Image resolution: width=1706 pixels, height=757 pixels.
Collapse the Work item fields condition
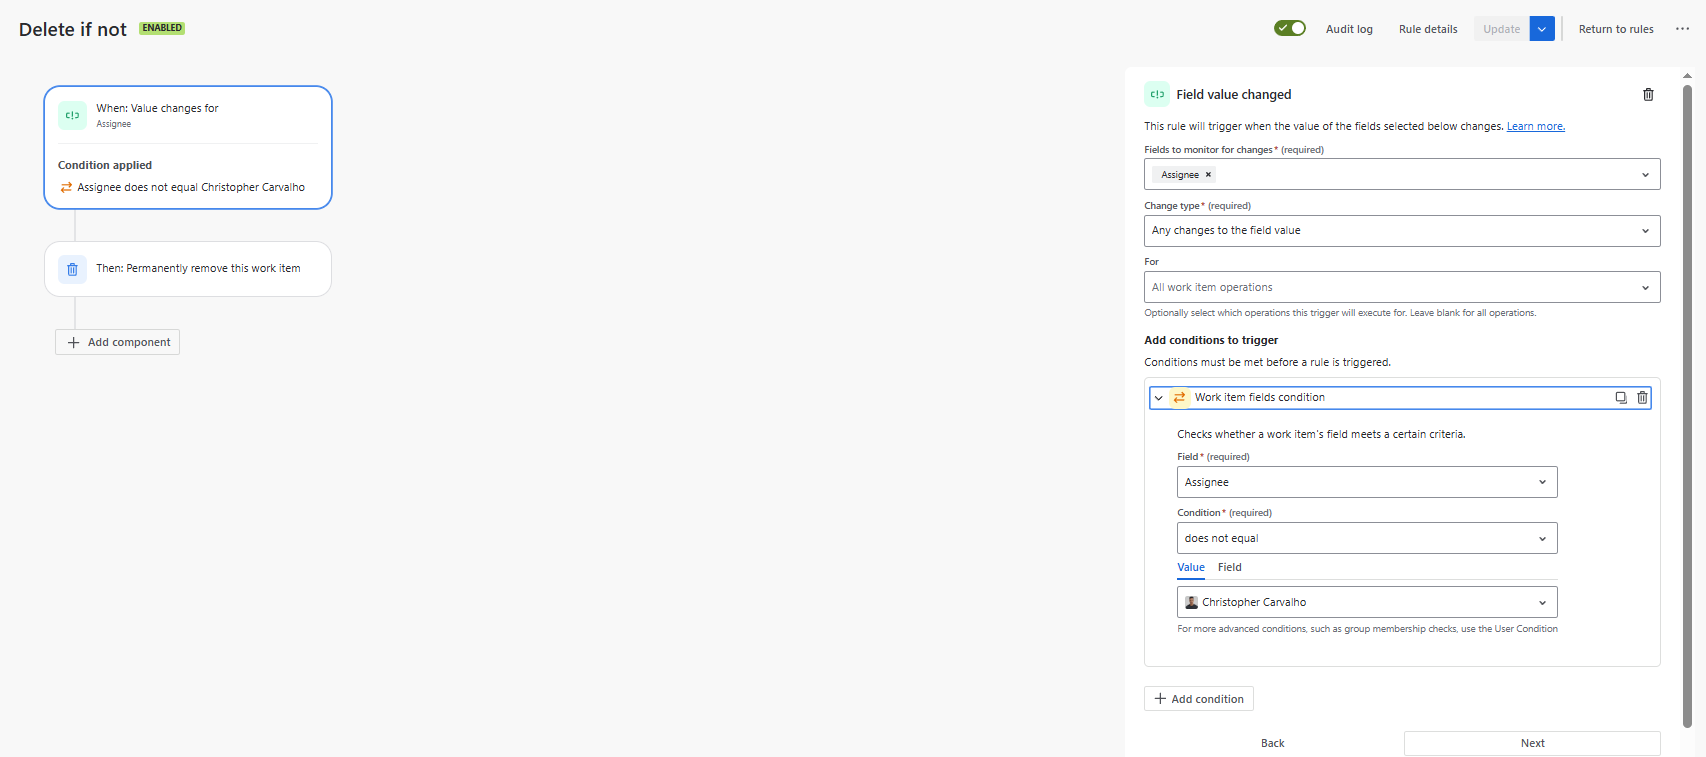tap(1159, 398)
